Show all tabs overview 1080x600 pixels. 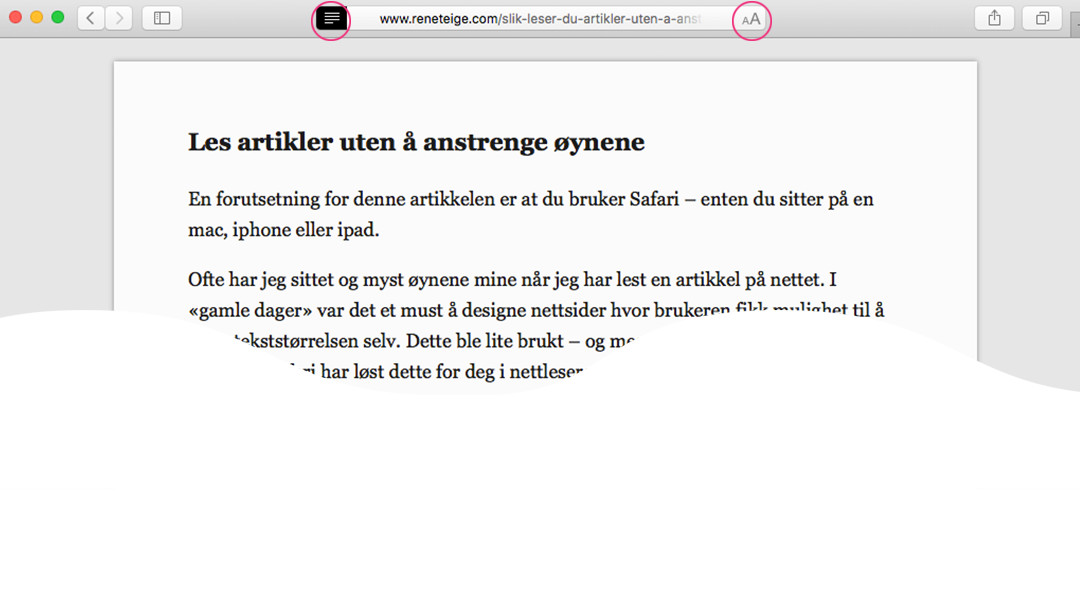coord(1042,18)
